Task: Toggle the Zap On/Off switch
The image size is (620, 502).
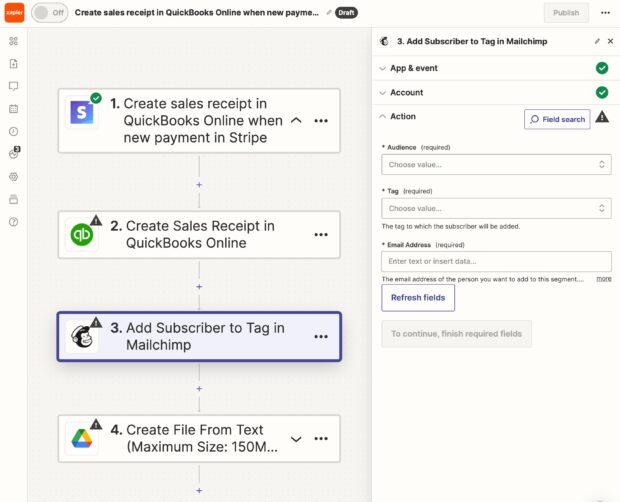Action: click(49, 13)
